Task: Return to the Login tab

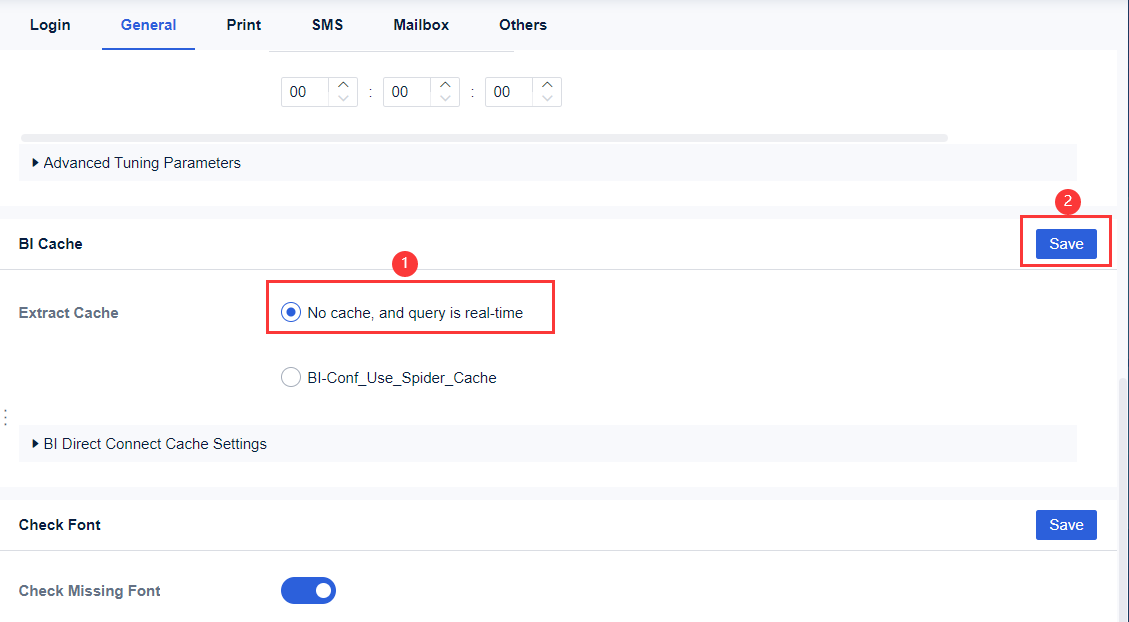Action: [50, 24]
